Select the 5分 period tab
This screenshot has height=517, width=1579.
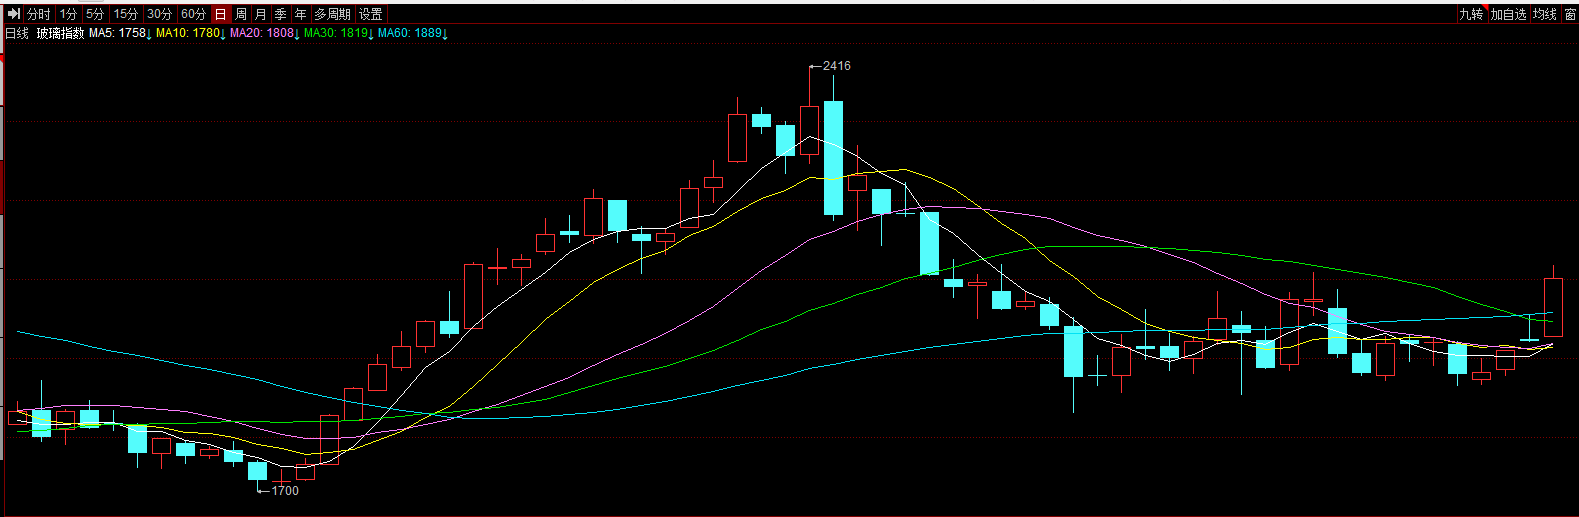coord(95,14)
